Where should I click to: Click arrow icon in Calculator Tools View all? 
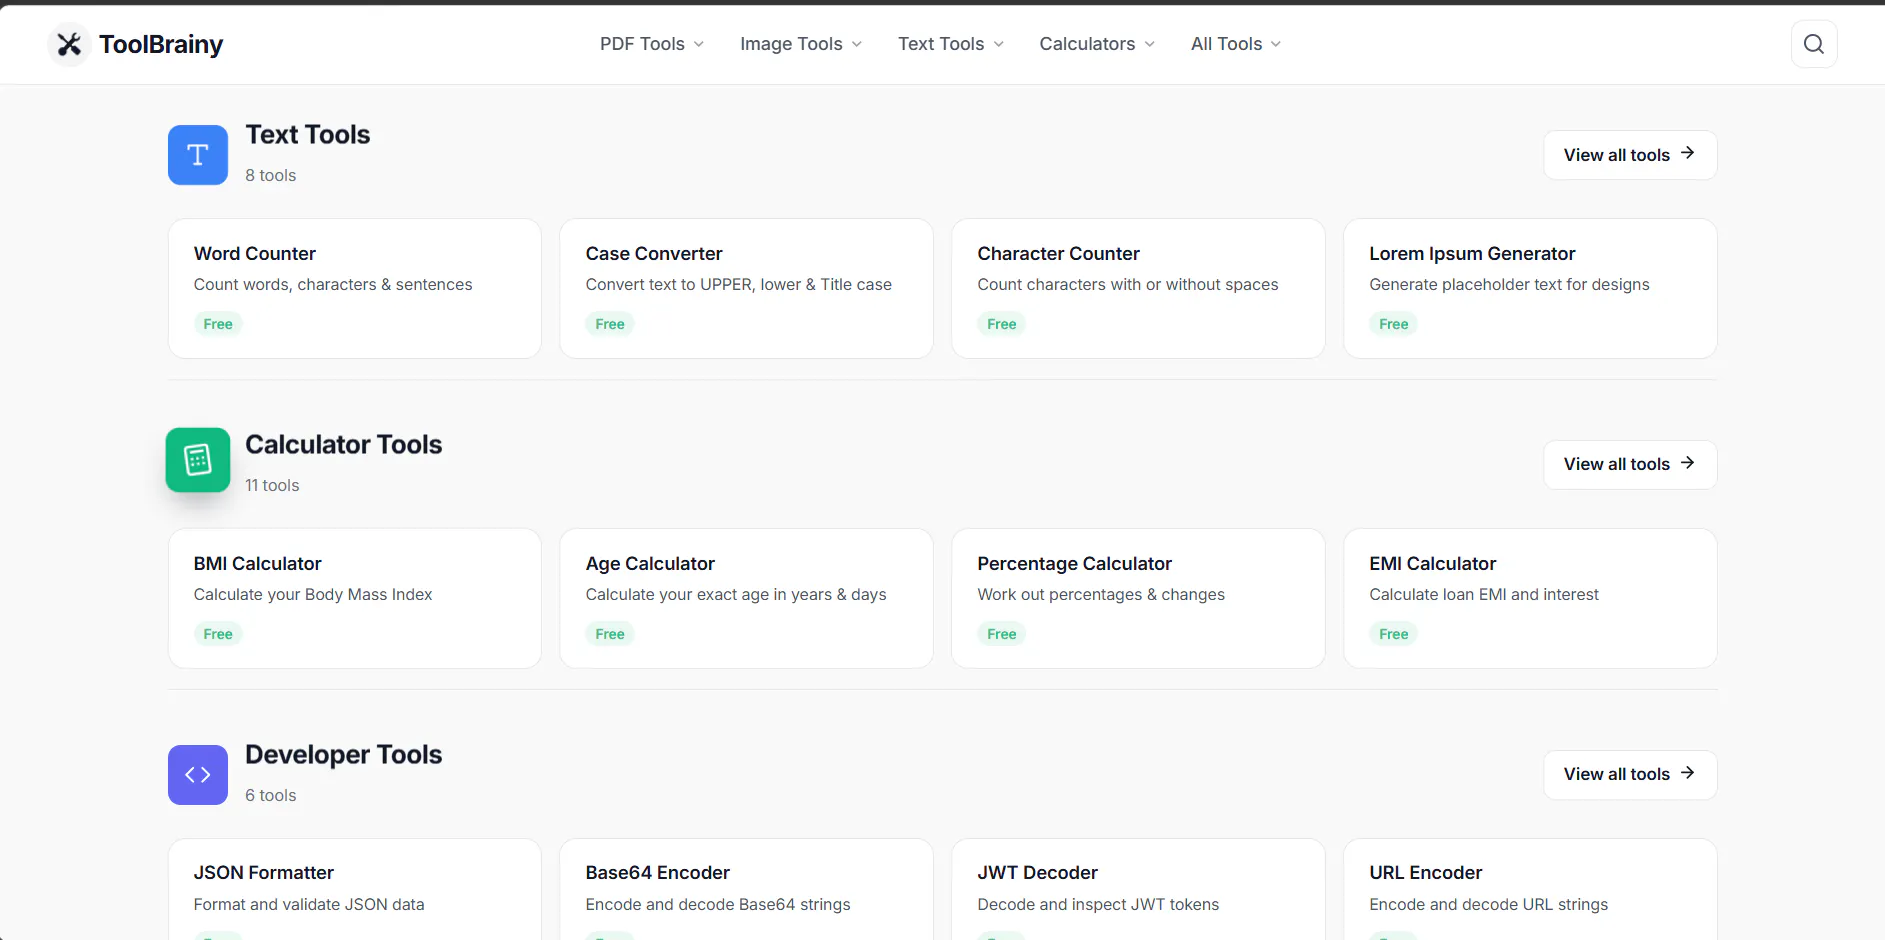pyautogui.click(x=1687, y=463)
